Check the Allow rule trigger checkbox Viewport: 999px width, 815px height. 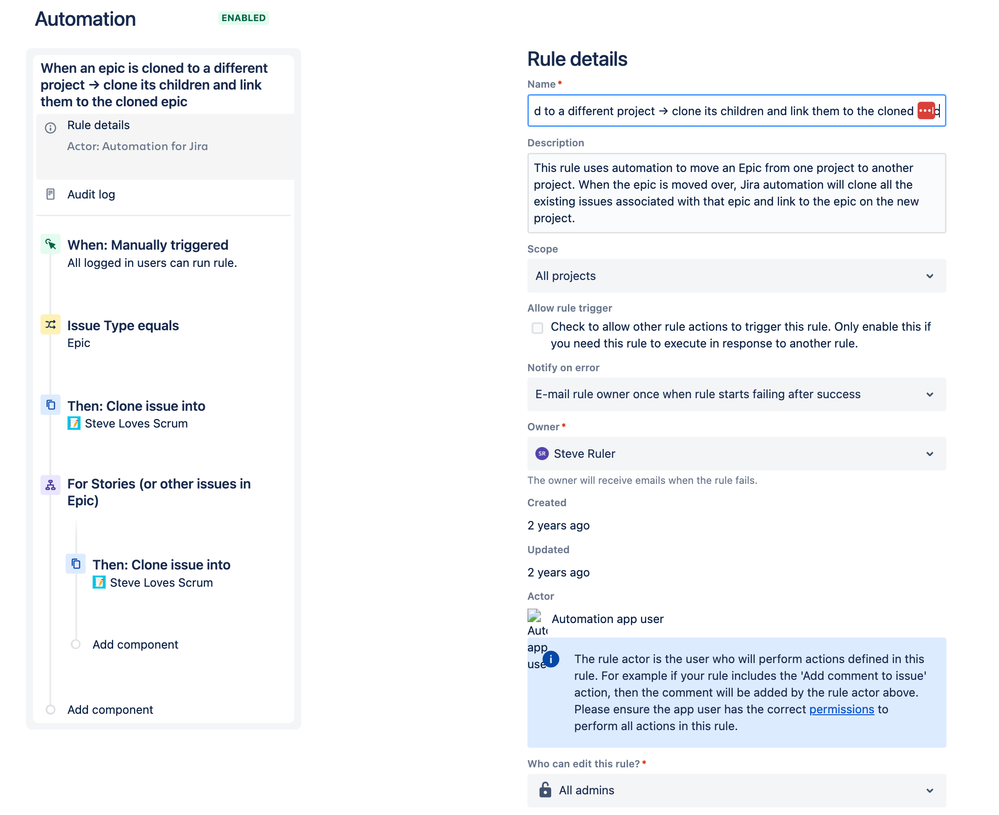pyautogui.click(x=538, y=328)
